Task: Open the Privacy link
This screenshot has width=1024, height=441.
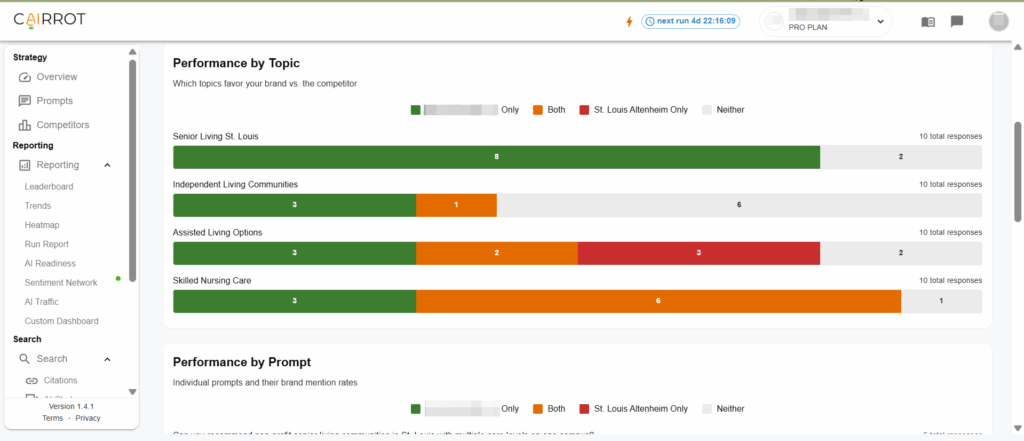Action: click(x=88, y=418)
